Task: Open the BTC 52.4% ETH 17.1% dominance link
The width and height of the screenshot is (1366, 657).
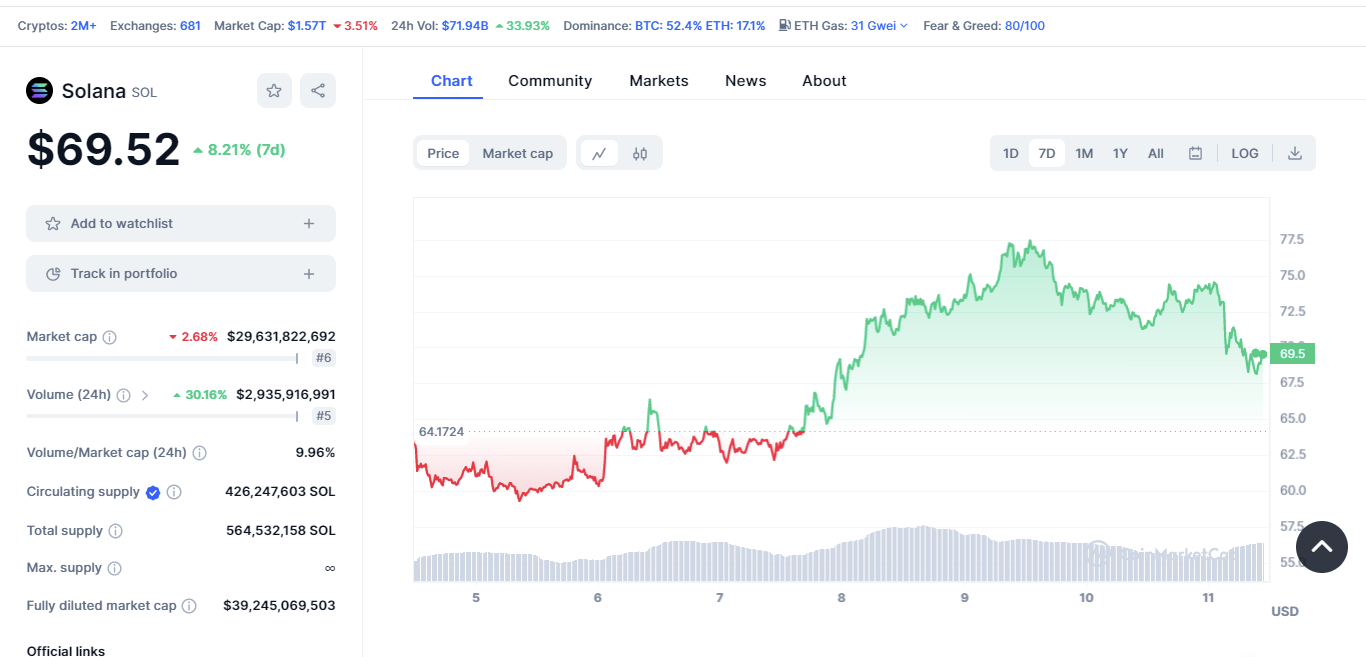Action: [700, 25]
